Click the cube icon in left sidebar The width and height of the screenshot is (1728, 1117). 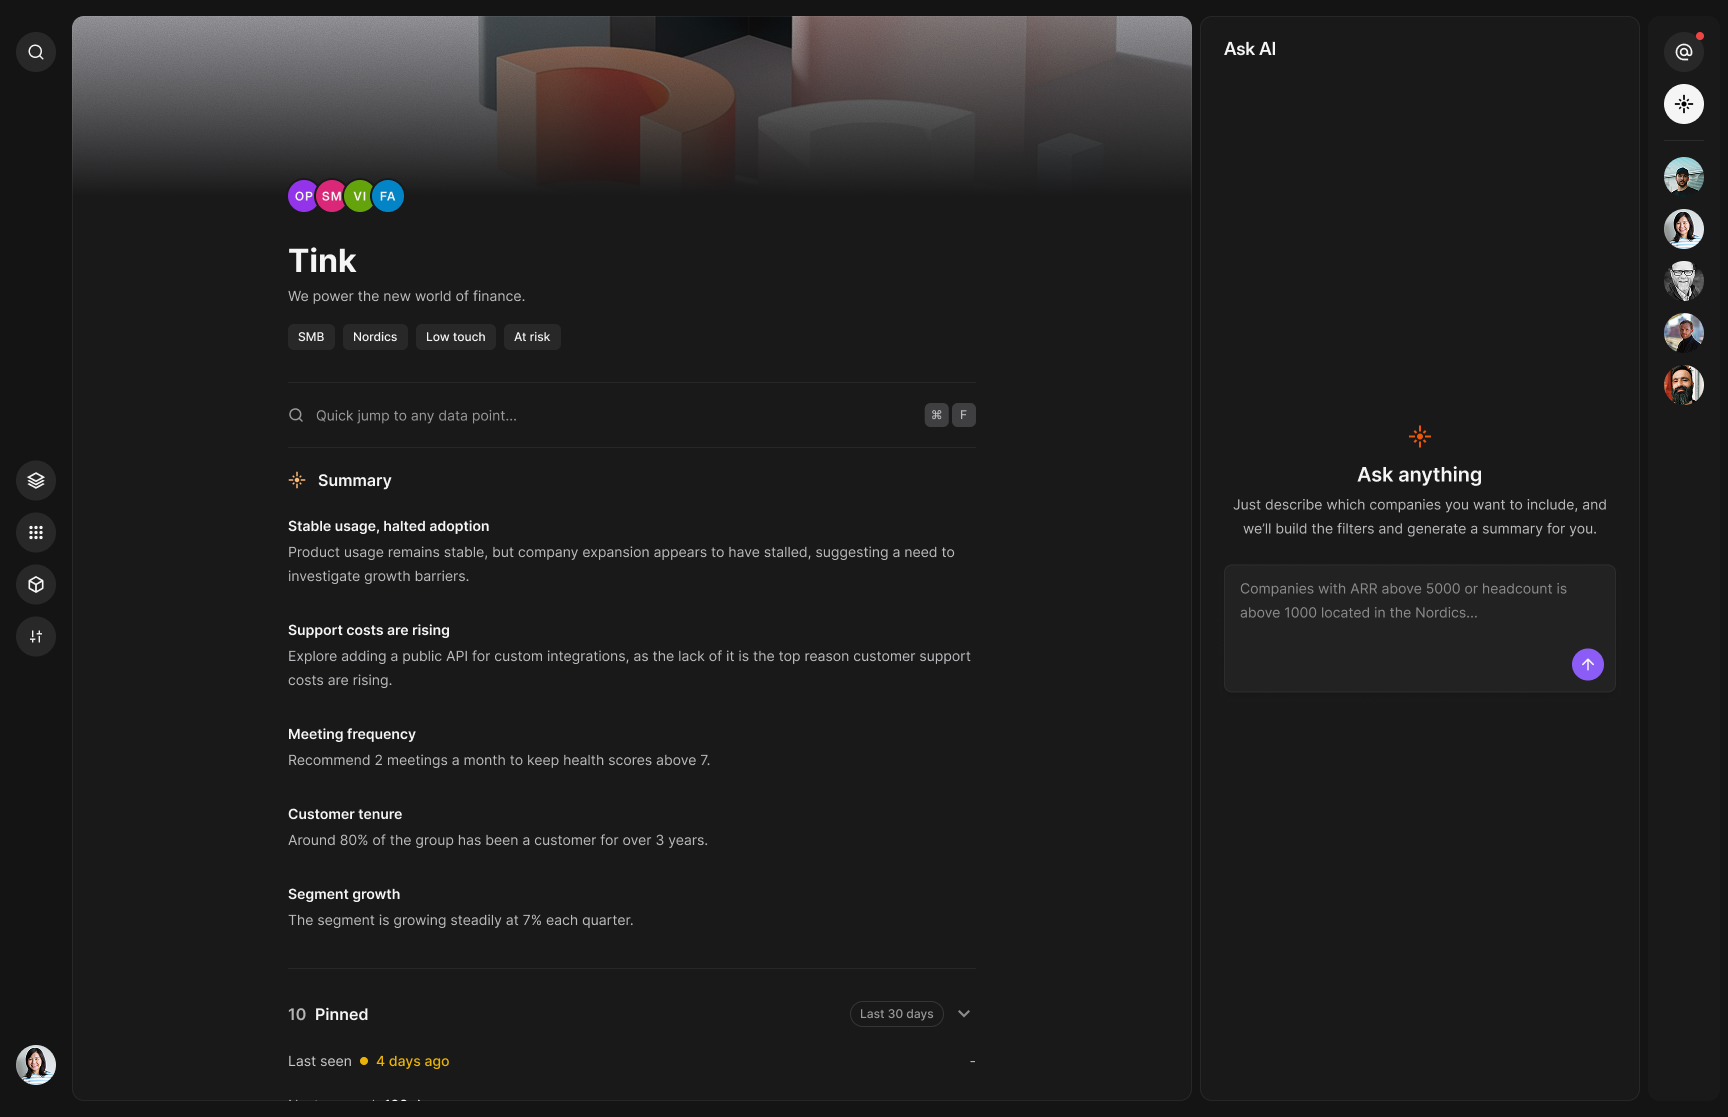(36, 584)
